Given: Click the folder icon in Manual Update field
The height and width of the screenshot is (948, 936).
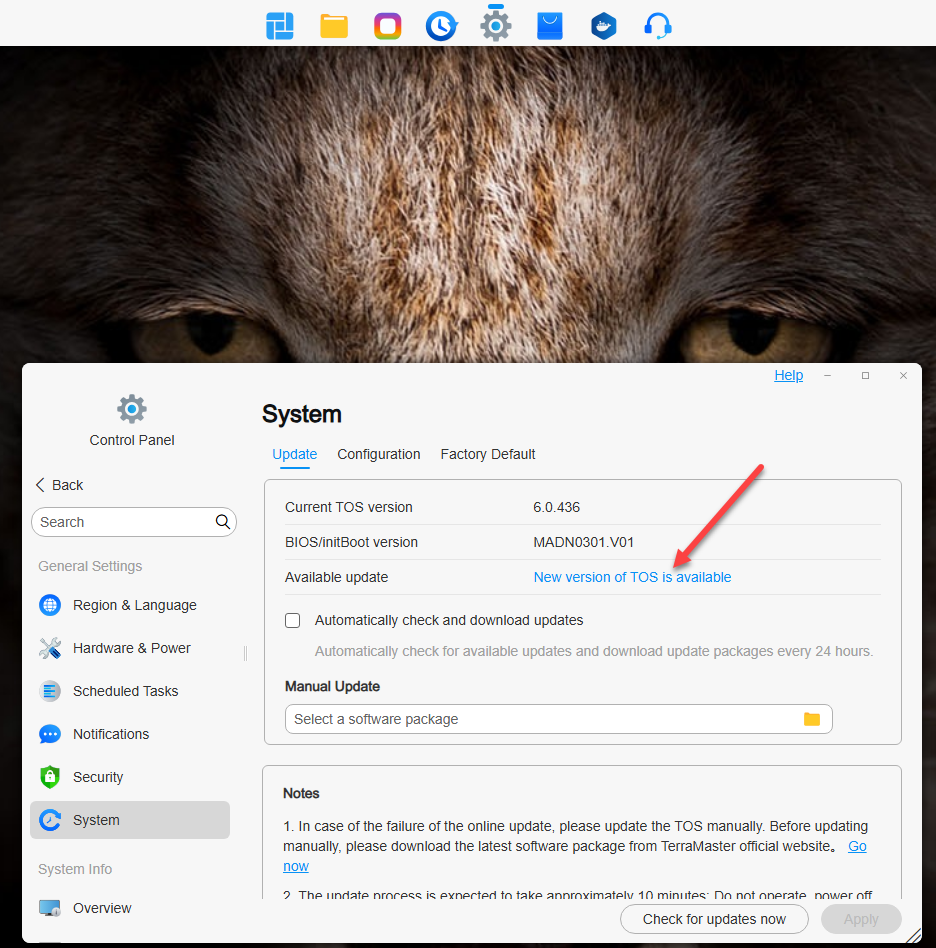Looking at the screenshot, I should [x=811, y=719].
